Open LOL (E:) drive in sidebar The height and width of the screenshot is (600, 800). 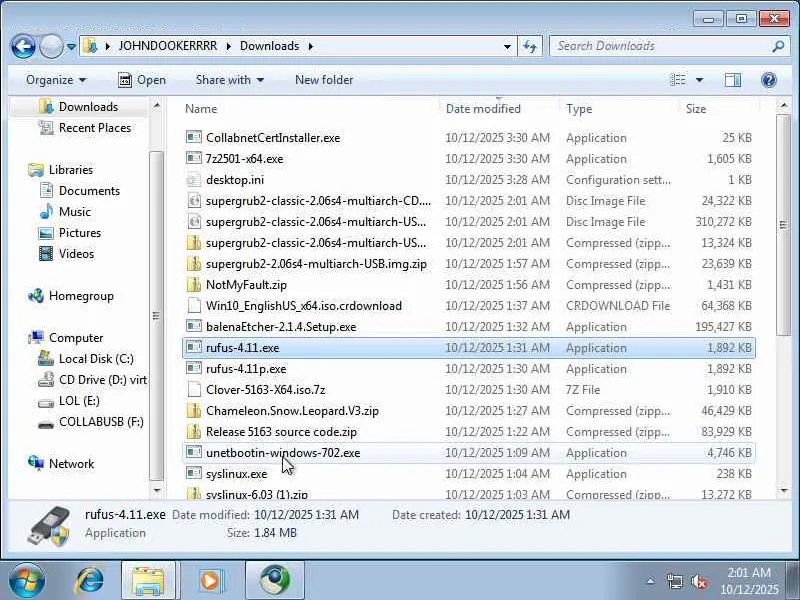79,401
